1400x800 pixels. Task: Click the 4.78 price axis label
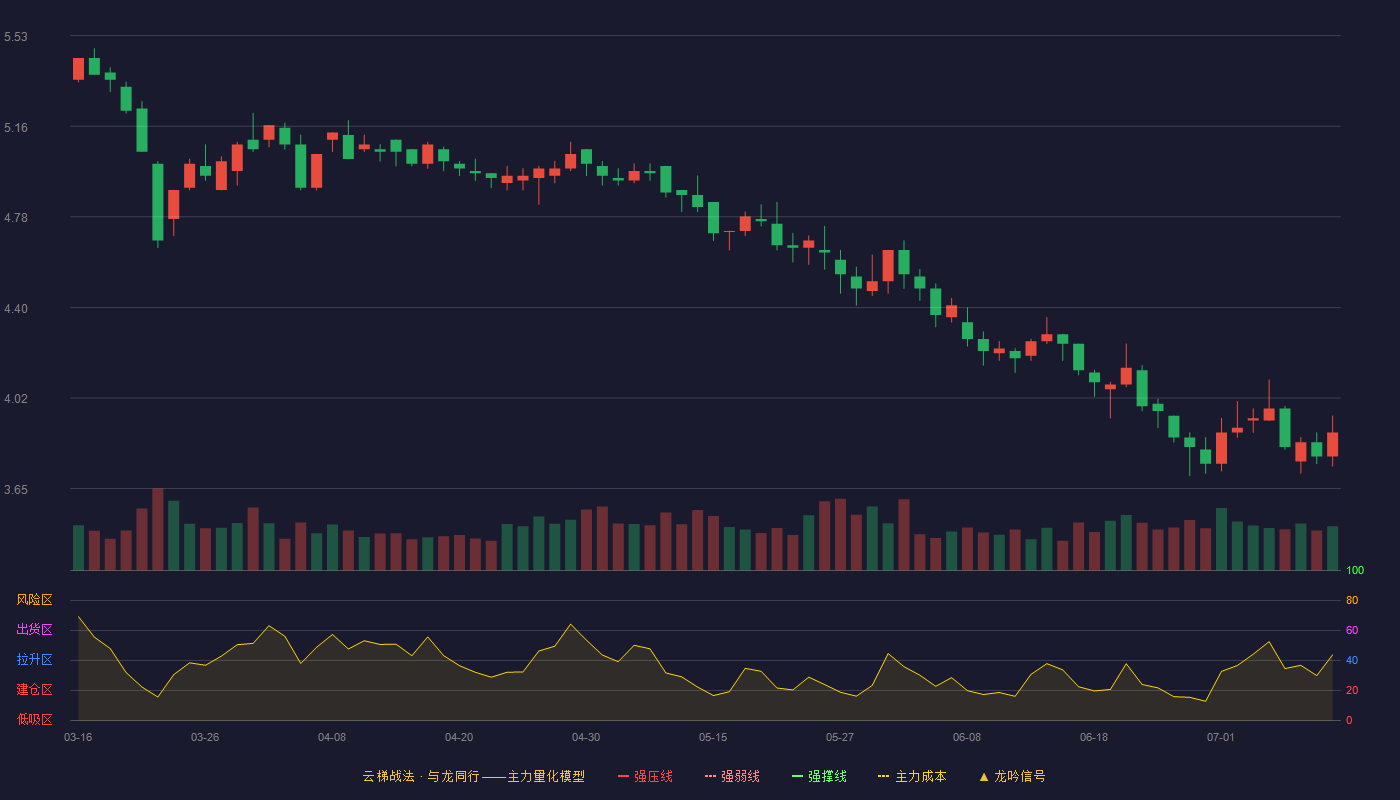tap(16, 218)
